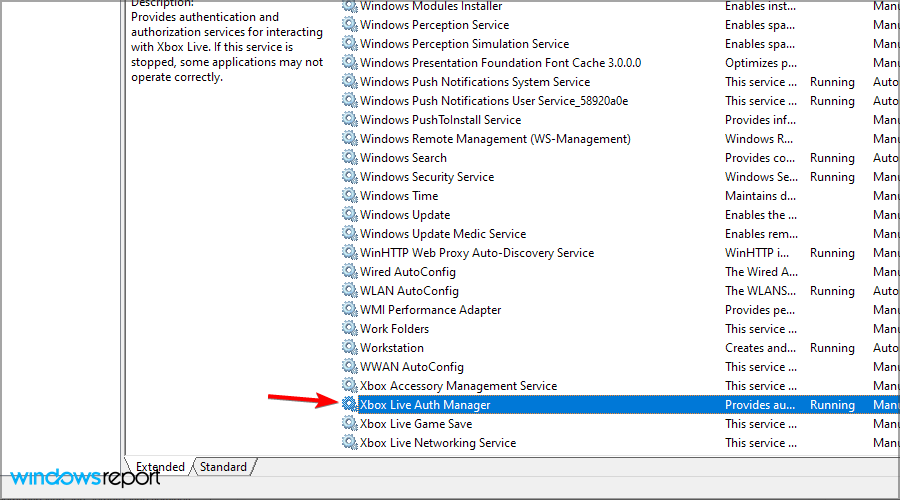The height and width of the screenshot is (500, 900).
Task: Click gear icon of WWAN AutoConfig
Action: pyautogui.click(x=350, y=365)
